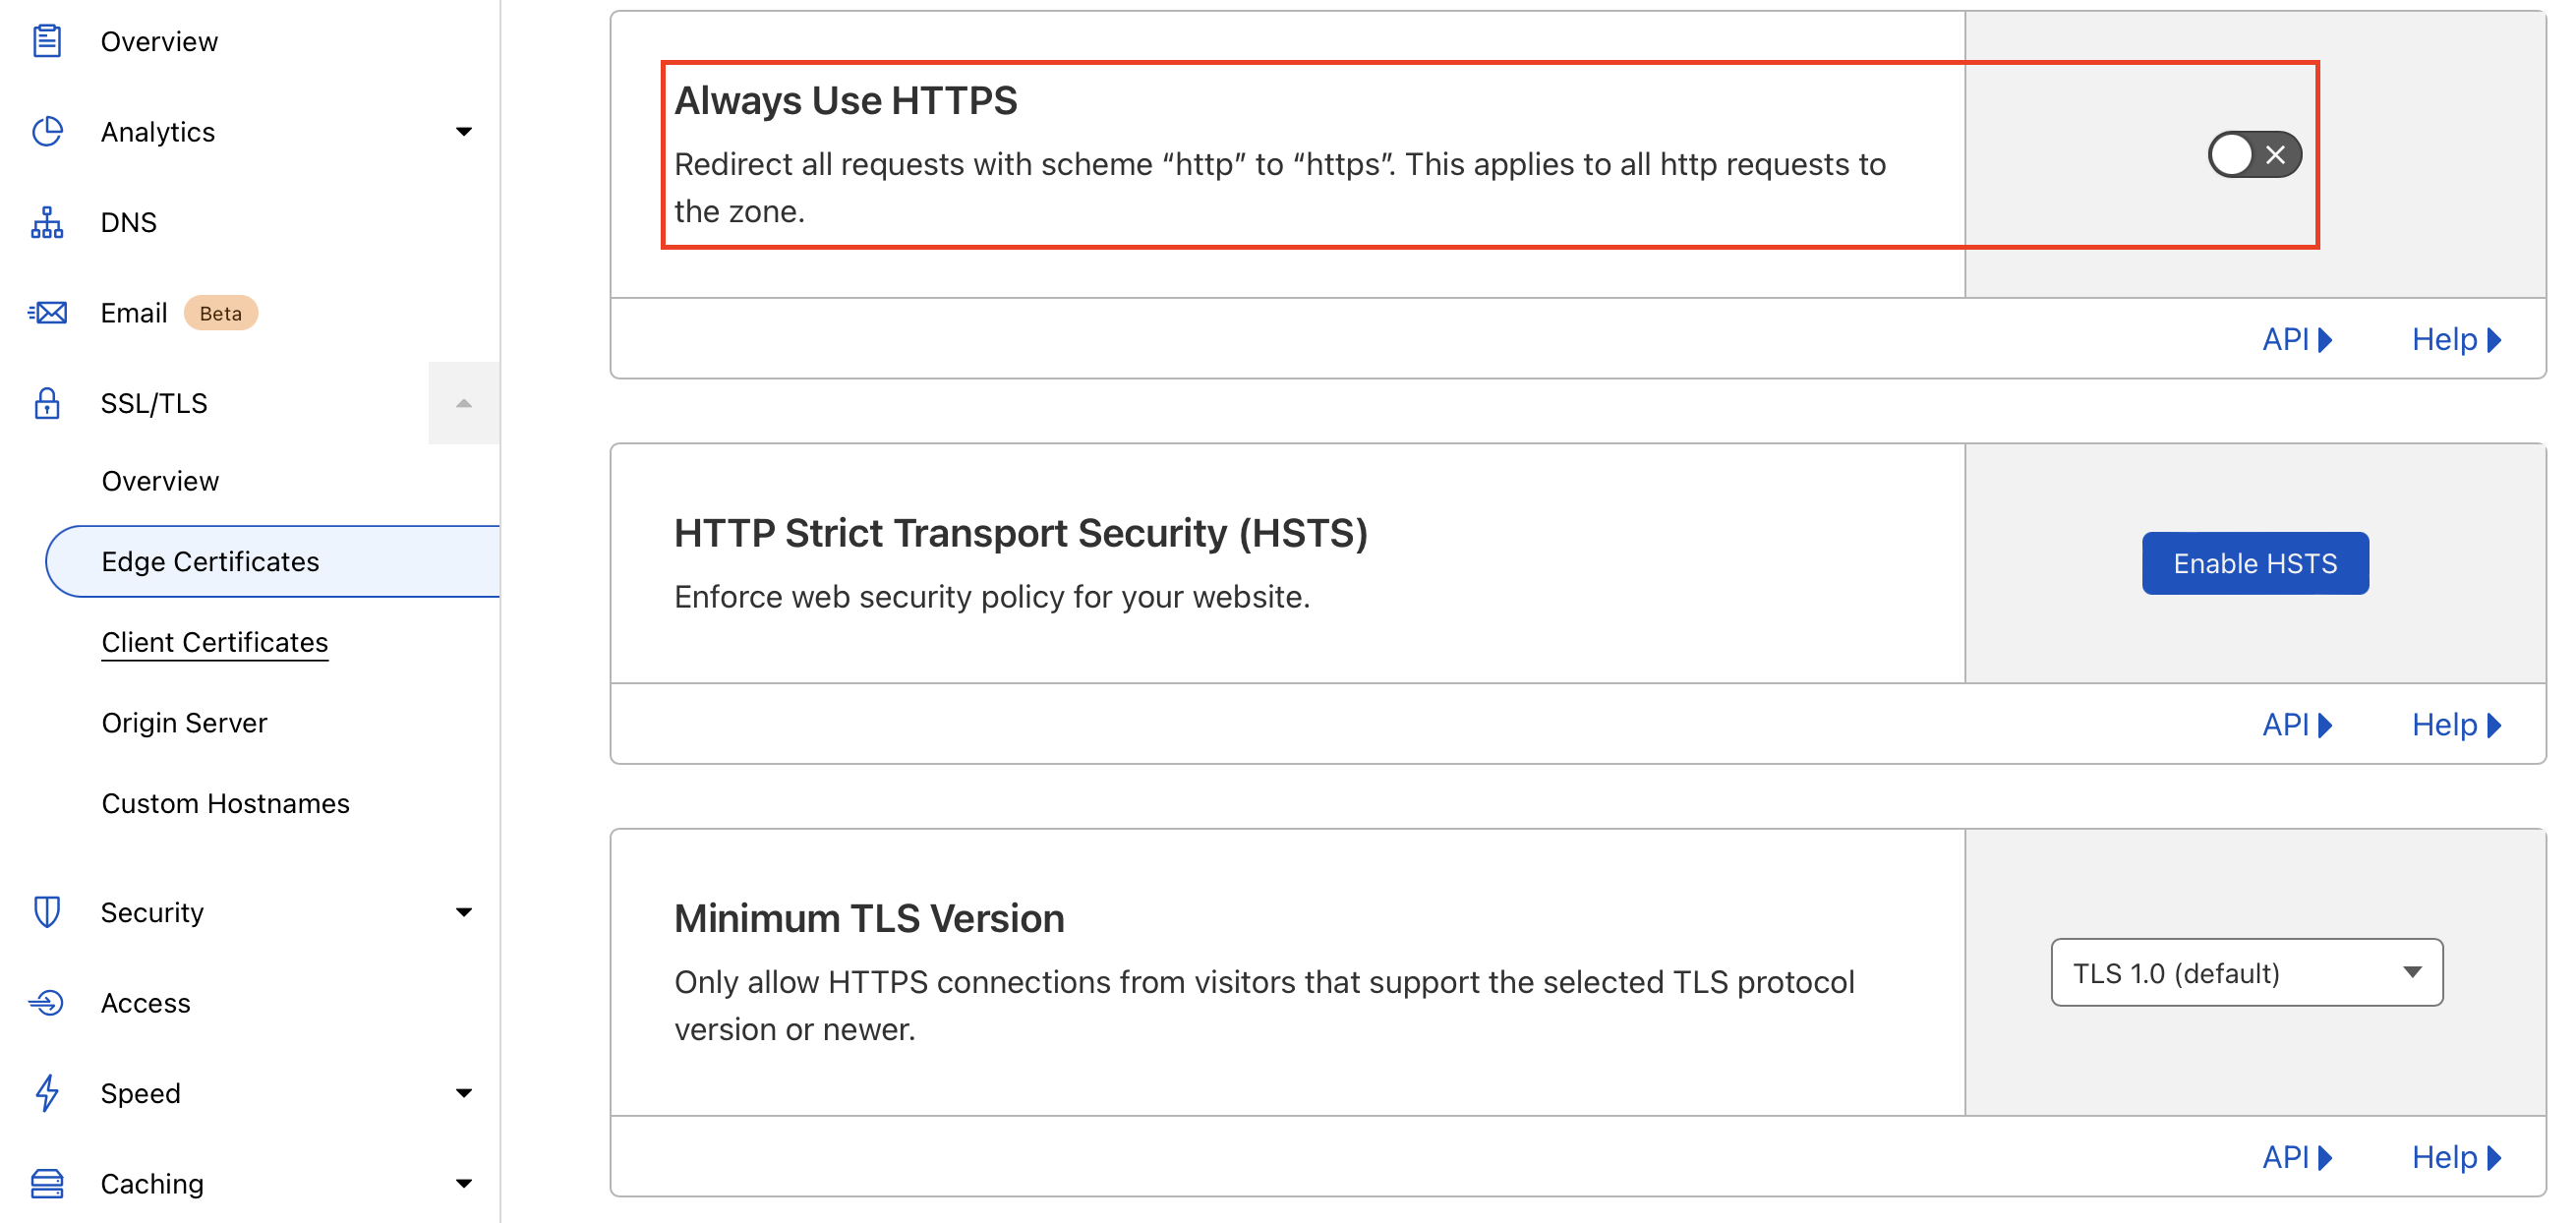Expand the Security sidebar section
2576x1223 pixels.
pos(464,912)
